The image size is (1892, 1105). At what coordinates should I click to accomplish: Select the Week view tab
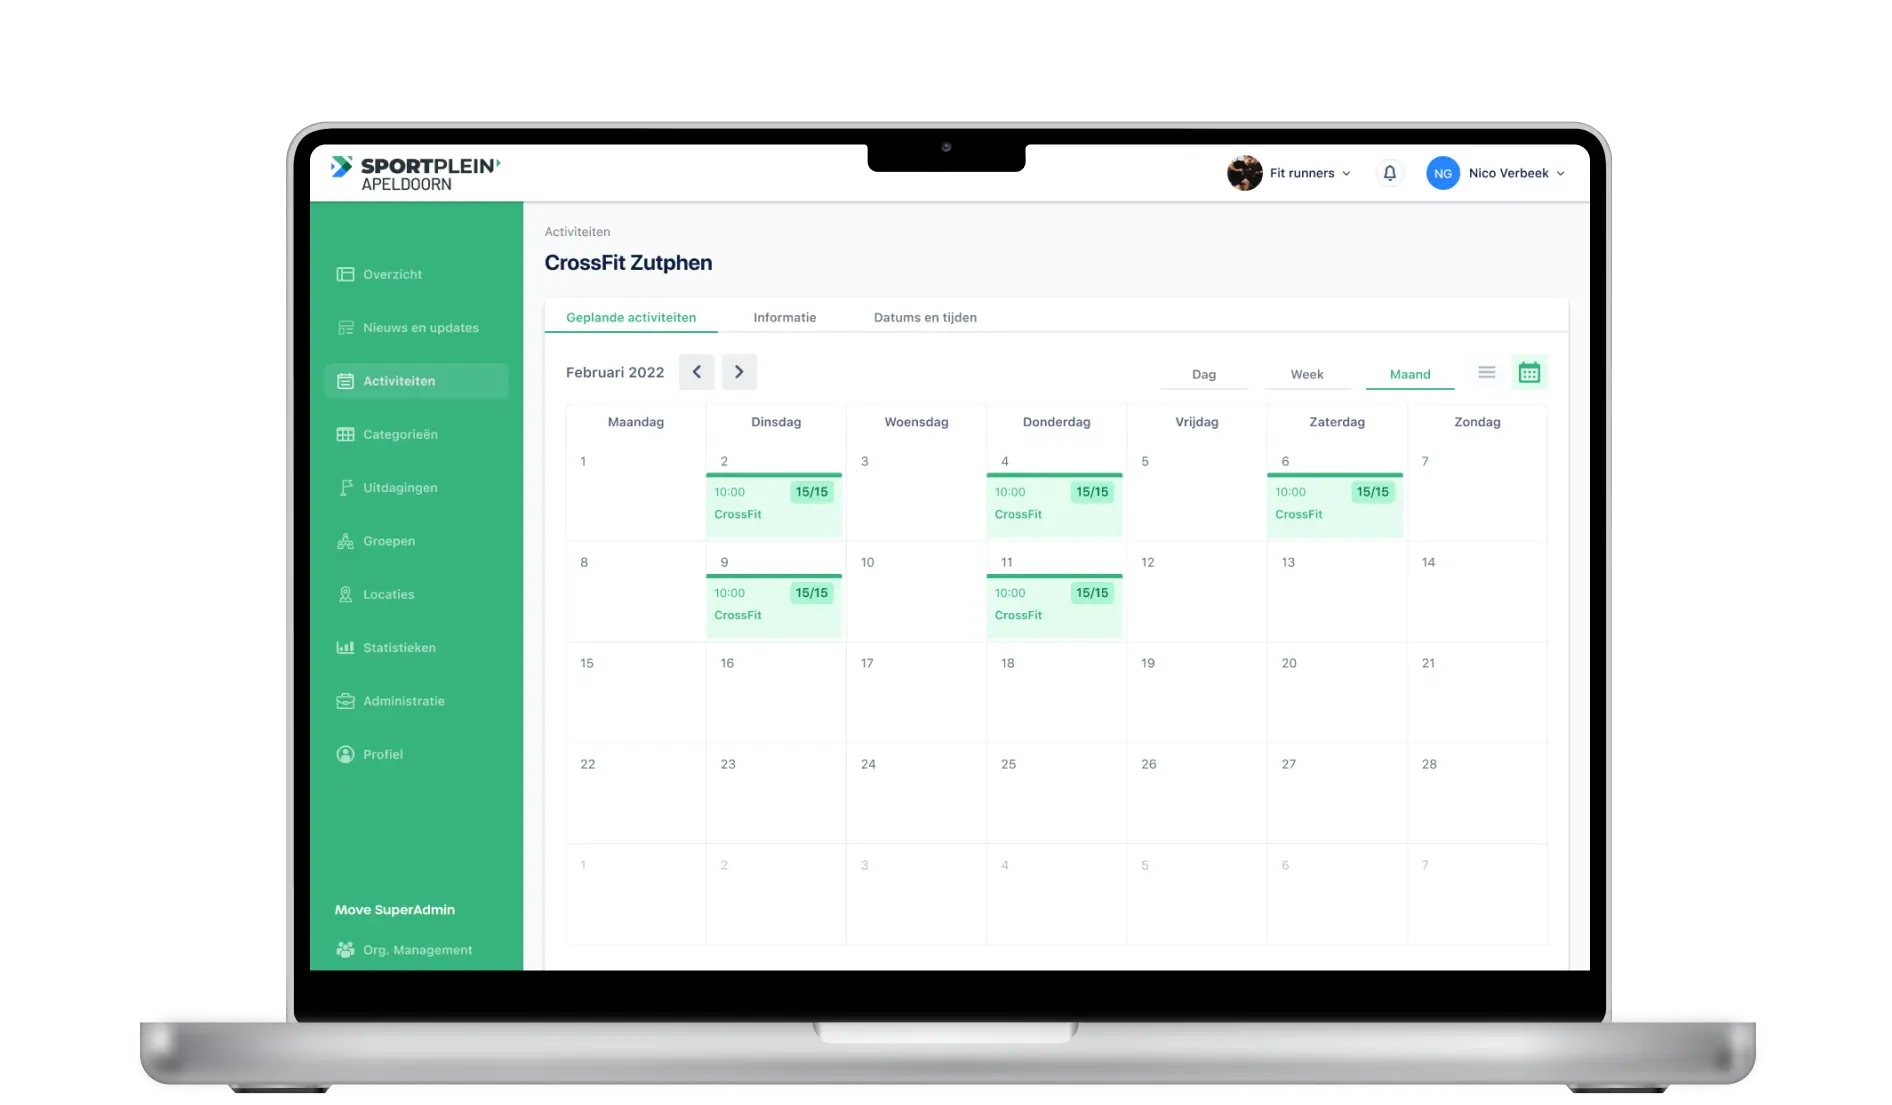(1307, 374)
